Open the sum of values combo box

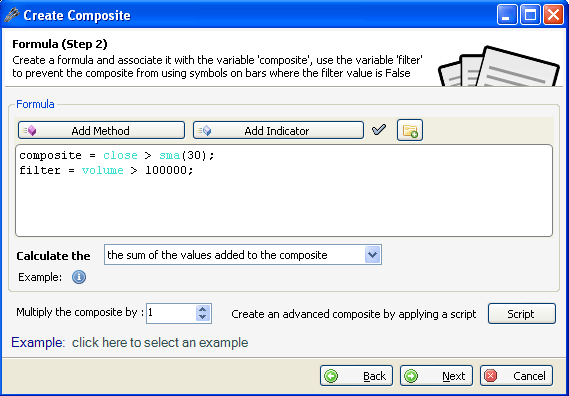pos(243,255)
